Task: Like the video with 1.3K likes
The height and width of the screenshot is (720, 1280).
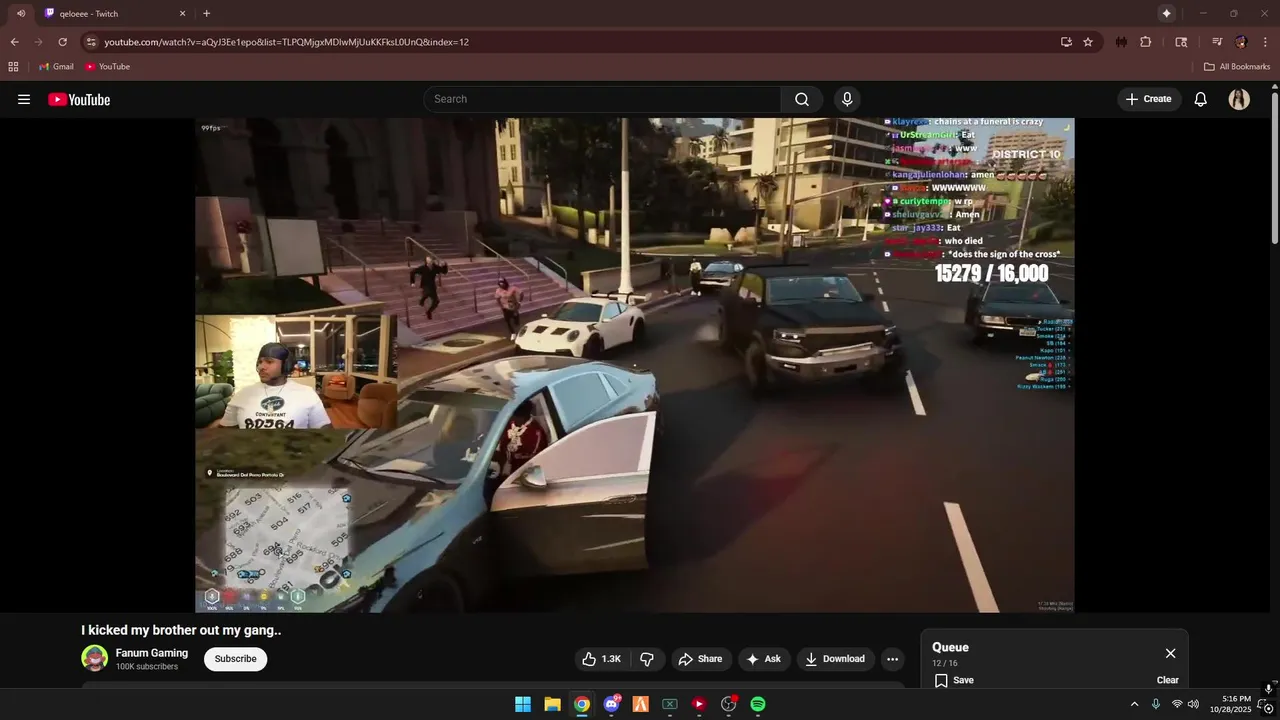Action: point(602,659)
